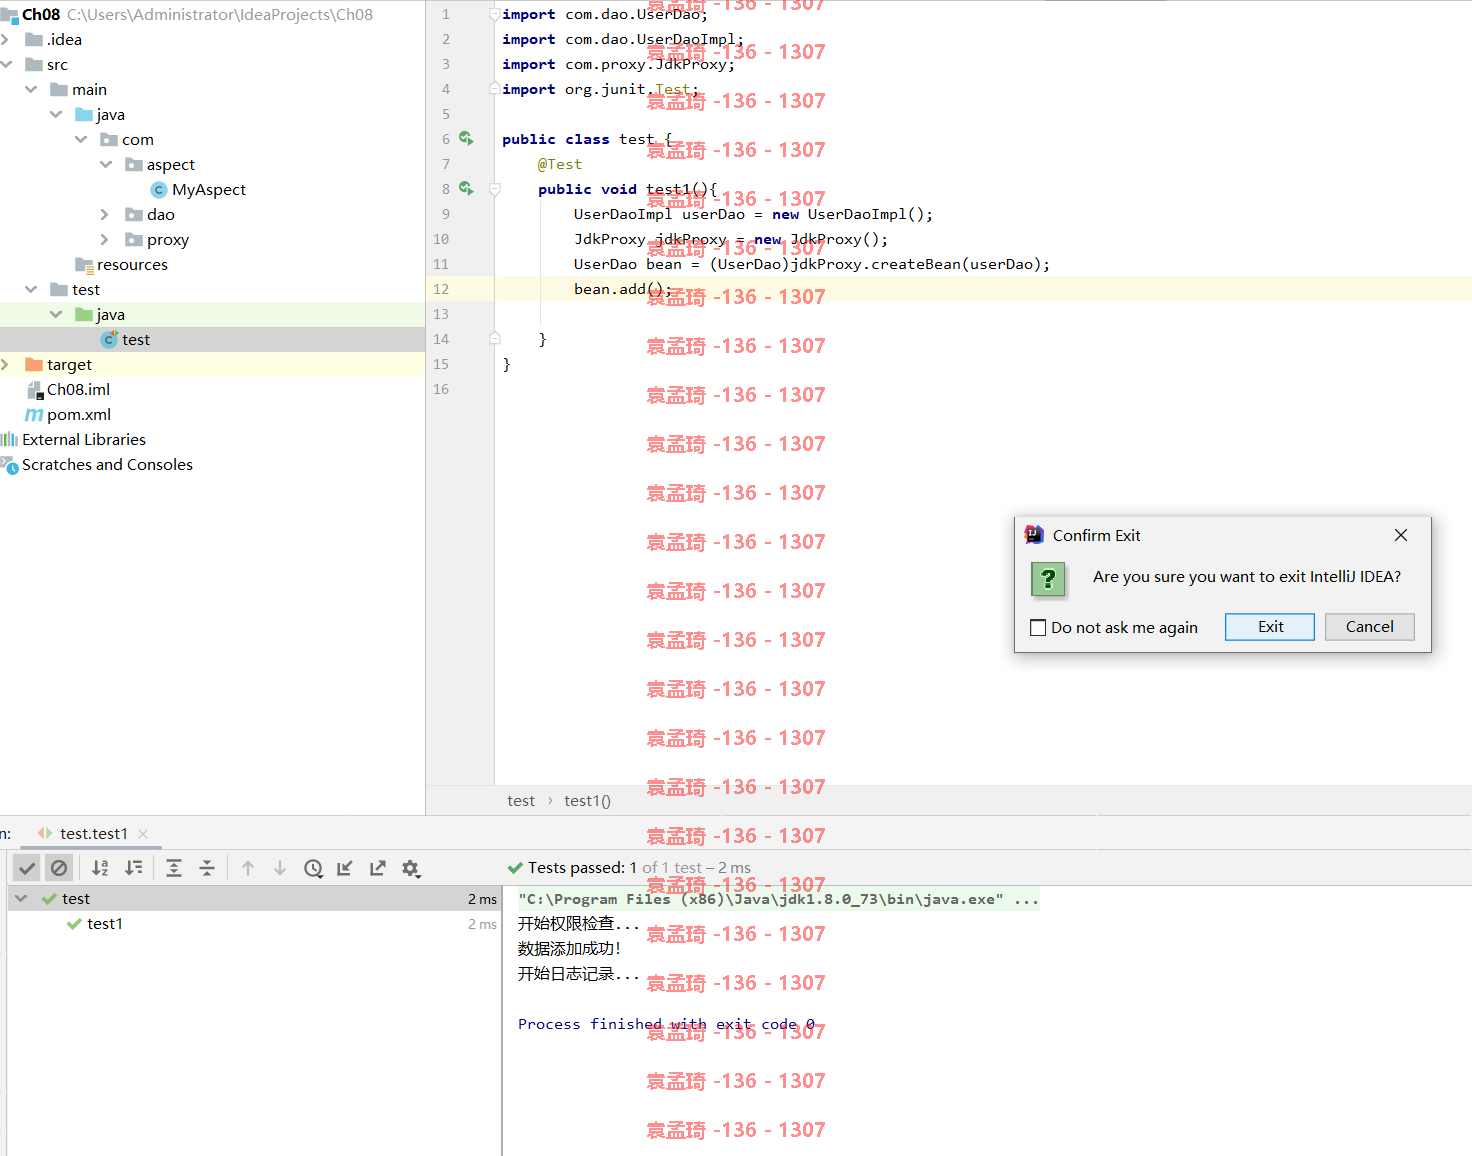This screenshot has height=1156, width=1472.
Task: Collapse the src folder
Action: coord(6,64)
